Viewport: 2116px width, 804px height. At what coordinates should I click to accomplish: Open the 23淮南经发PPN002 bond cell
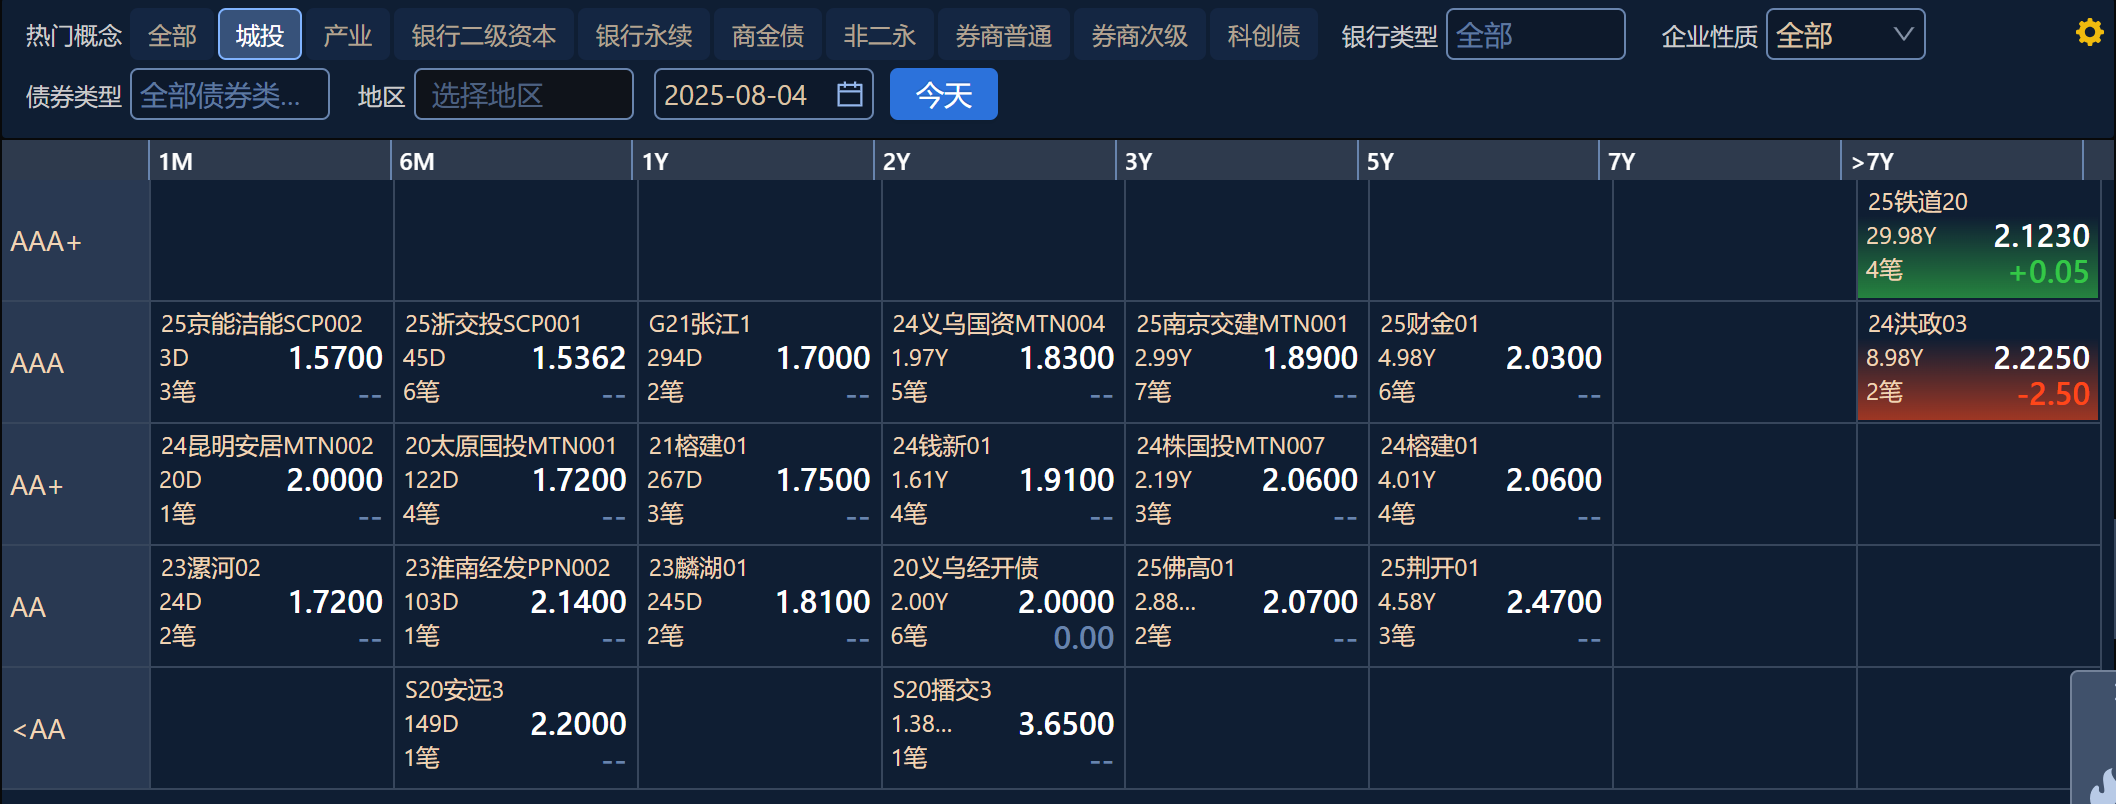(516, 606)
